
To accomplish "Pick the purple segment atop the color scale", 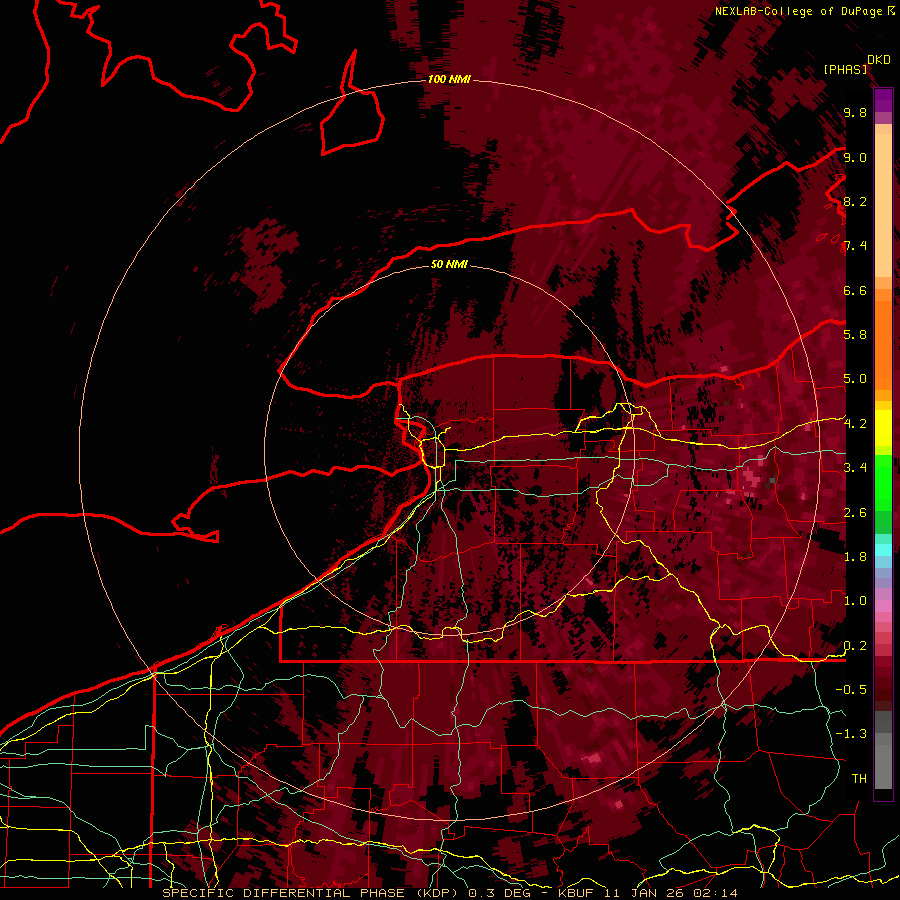I will (x=883, y=100).
